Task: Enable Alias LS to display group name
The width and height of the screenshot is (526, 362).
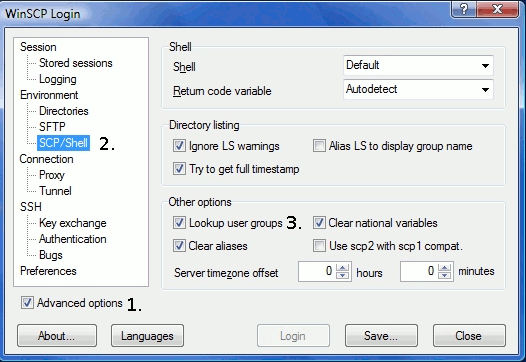Action: click(x=319, y=146)
